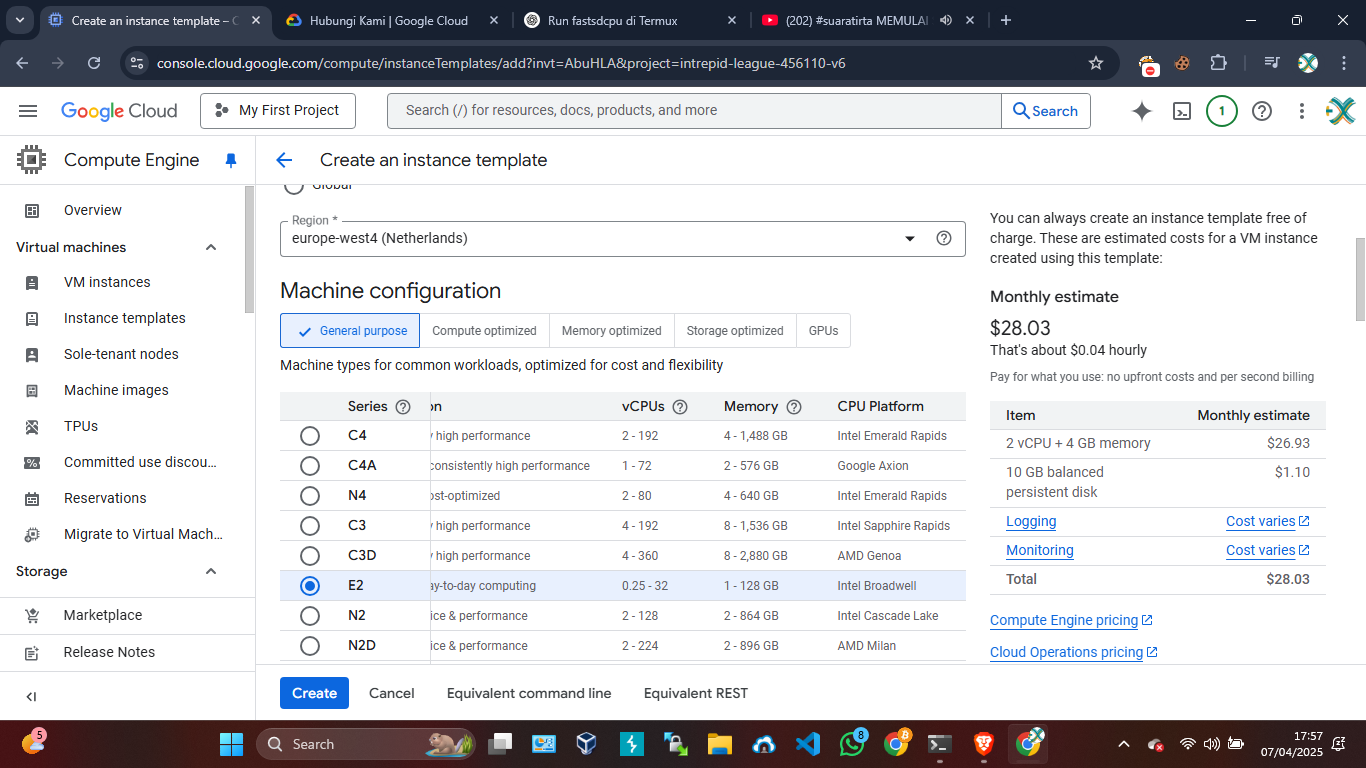This screenshot has width=1366, height=768.
Task: Select the N4 series radio button
Action: click(x=310, y=496)
